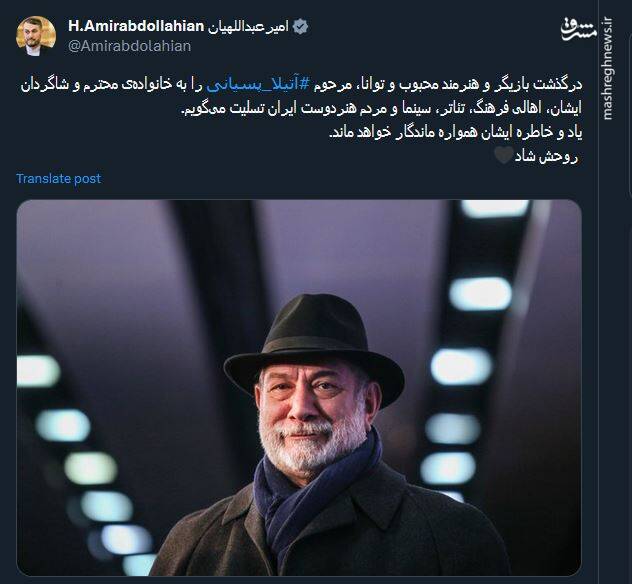Click the blue verified badge icon

point(300,27)
